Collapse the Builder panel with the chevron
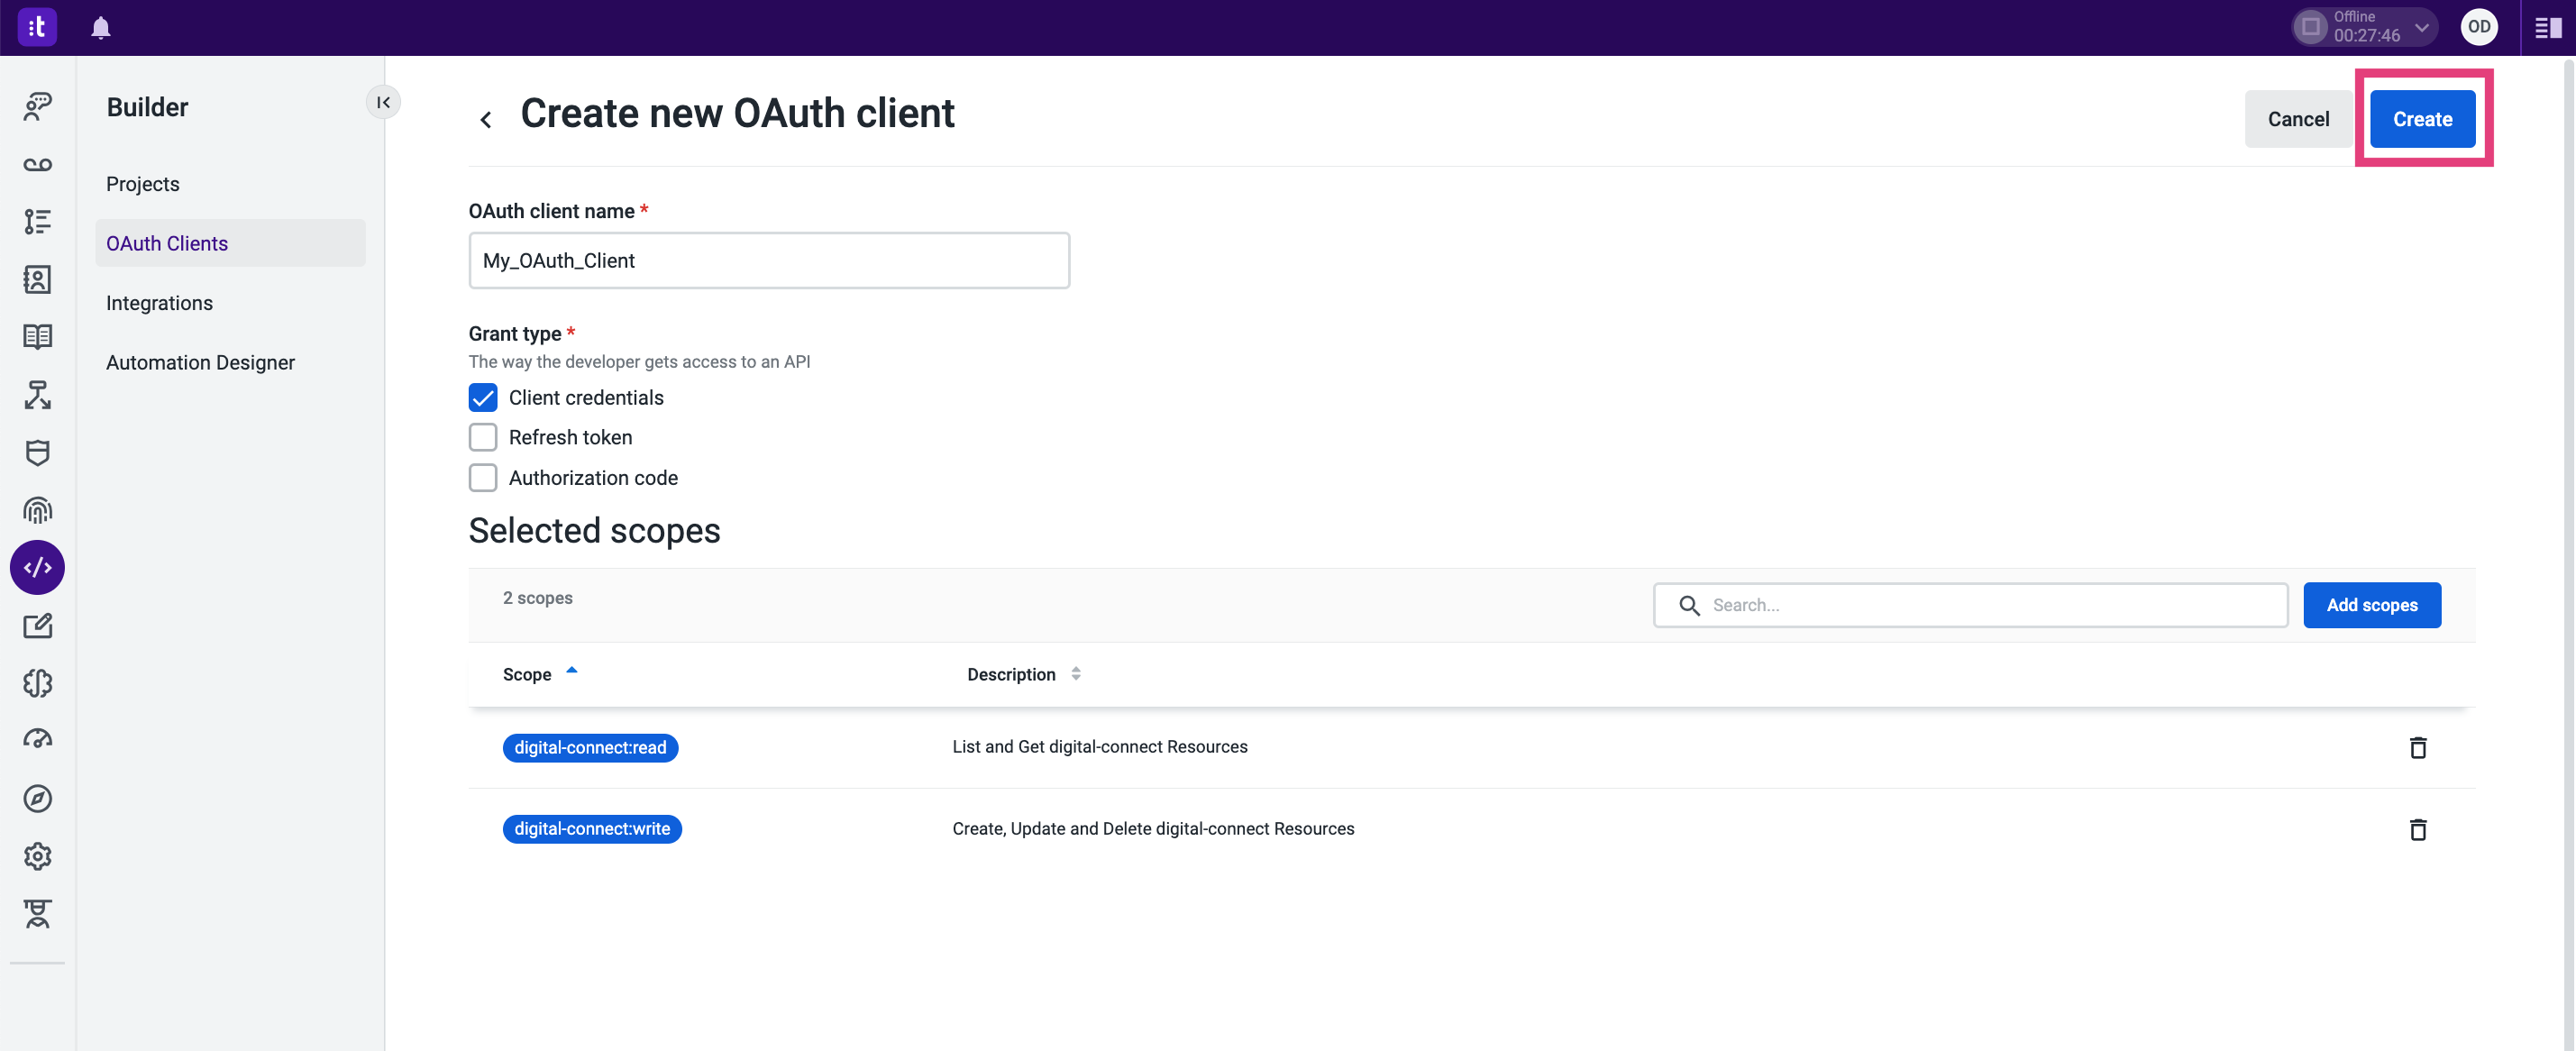This screenshot has width=2576, height=1051. (383, 101)
